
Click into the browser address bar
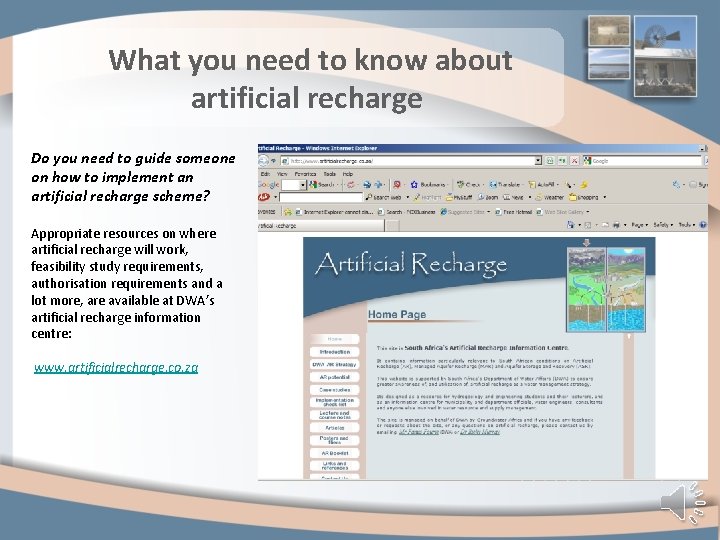411,161
